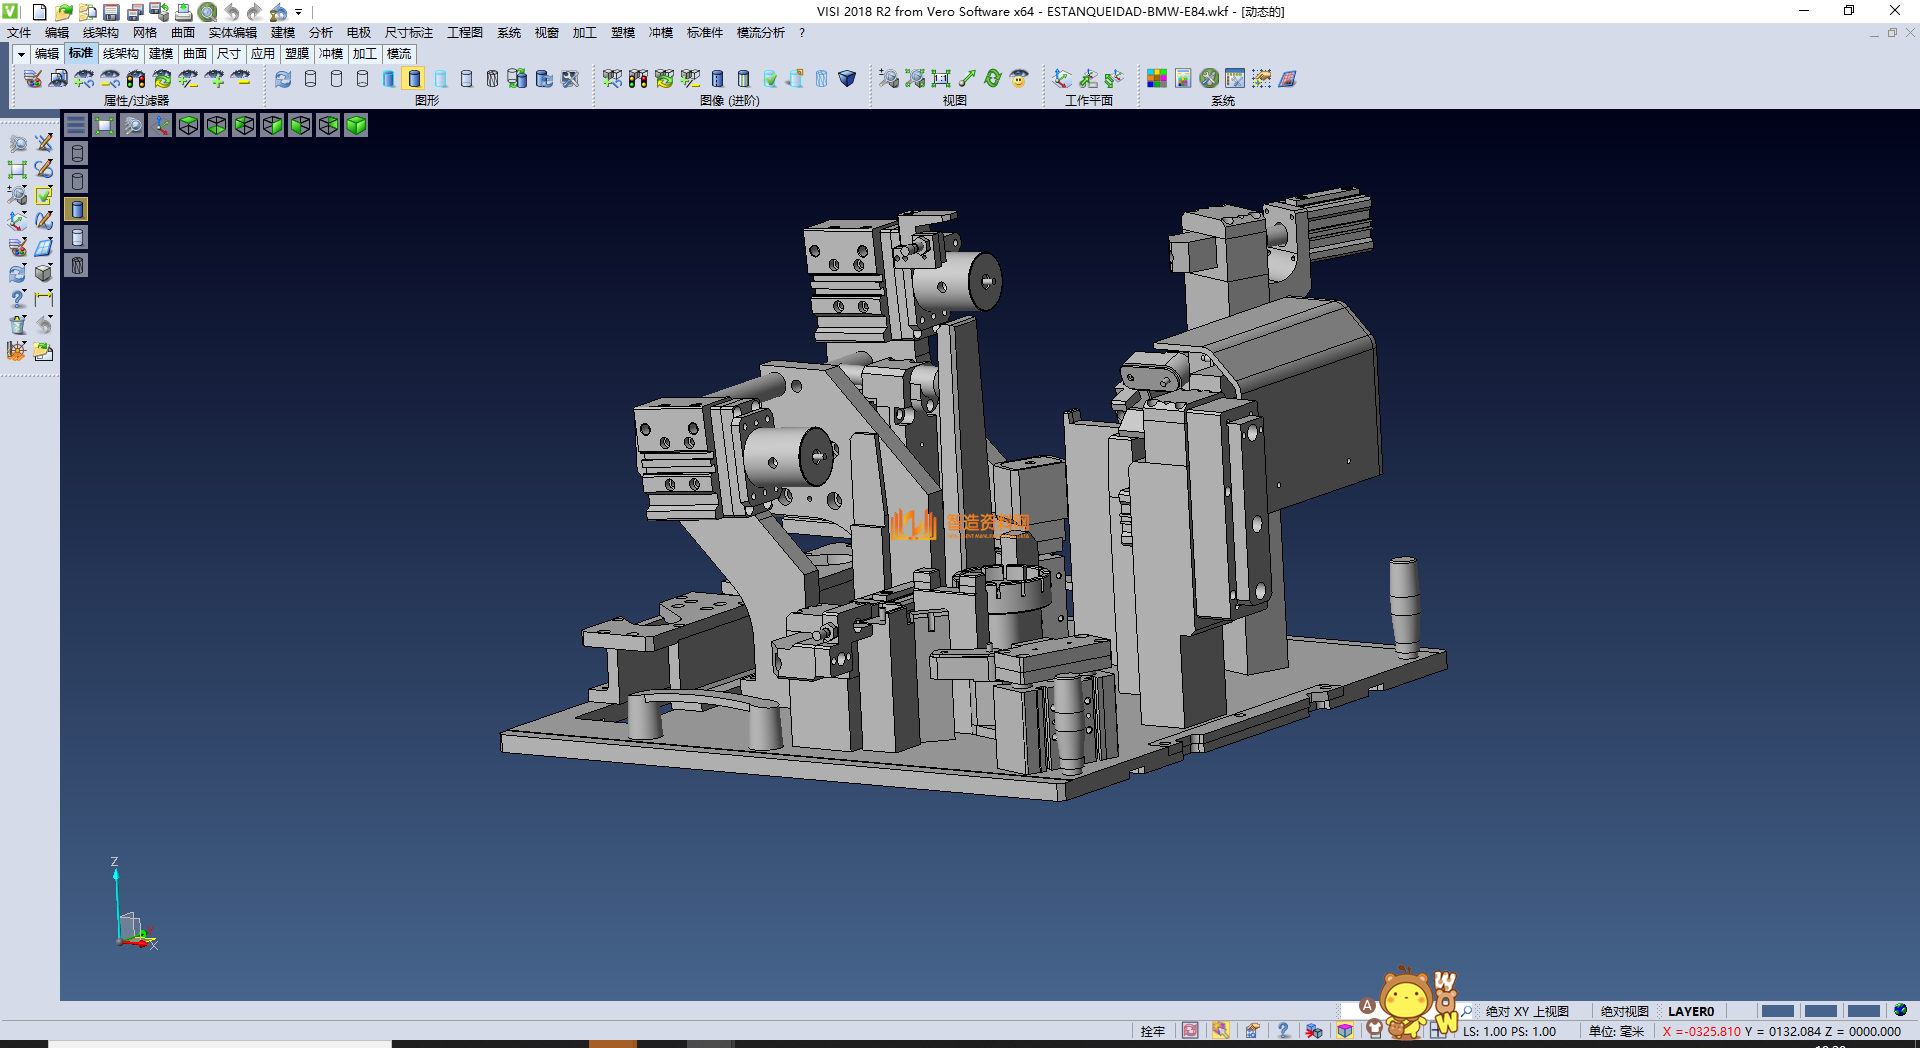Toggle highlighted shading mode in left viewport strip
Screen dimensions: 1920x1048
[x=77, y=209]
